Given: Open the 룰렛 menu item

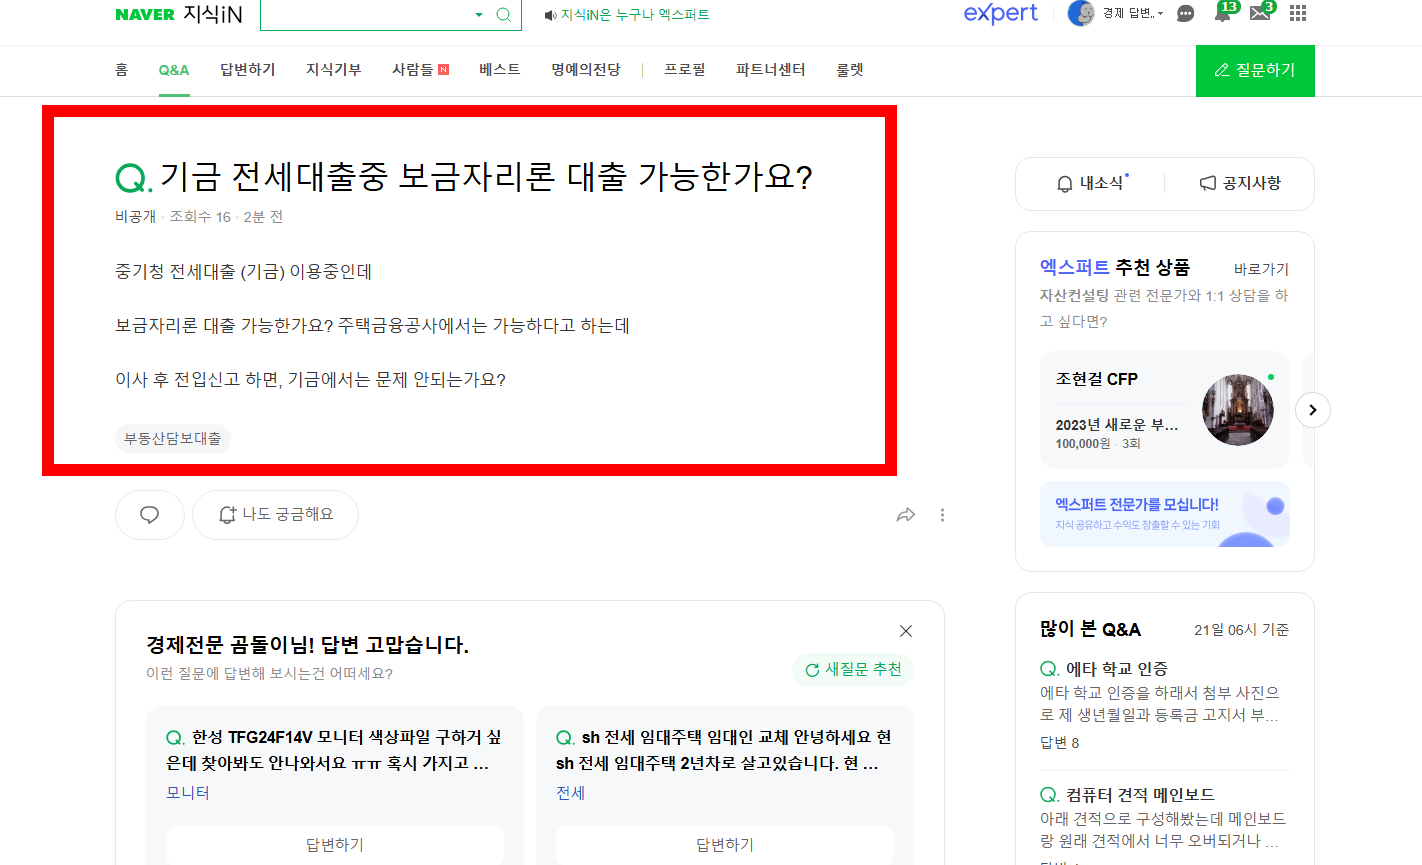Looking at the screenshot, I should click(x=850, y=70).
